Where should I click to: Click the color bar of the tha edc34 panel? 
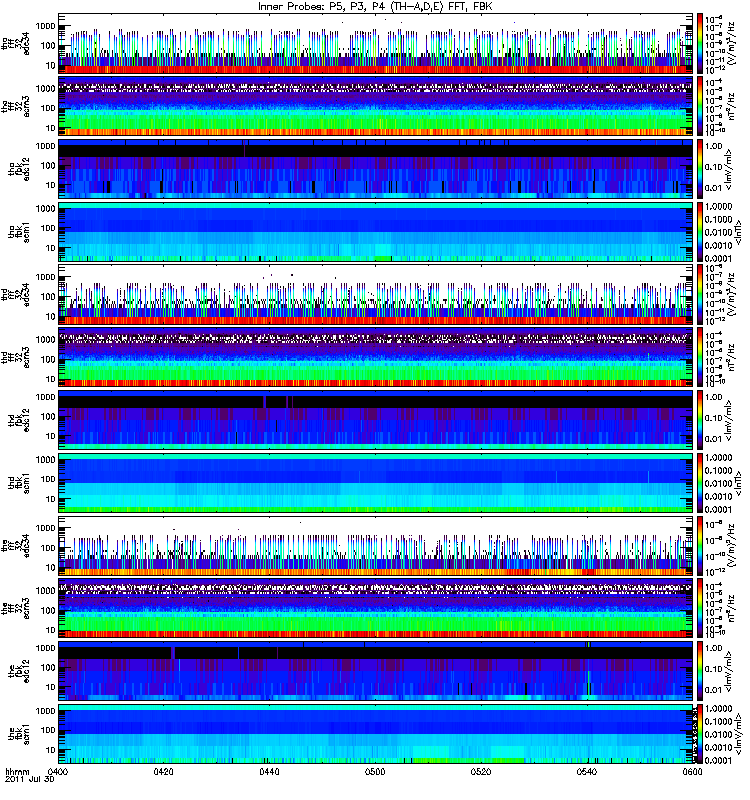(x=699, y=43)
